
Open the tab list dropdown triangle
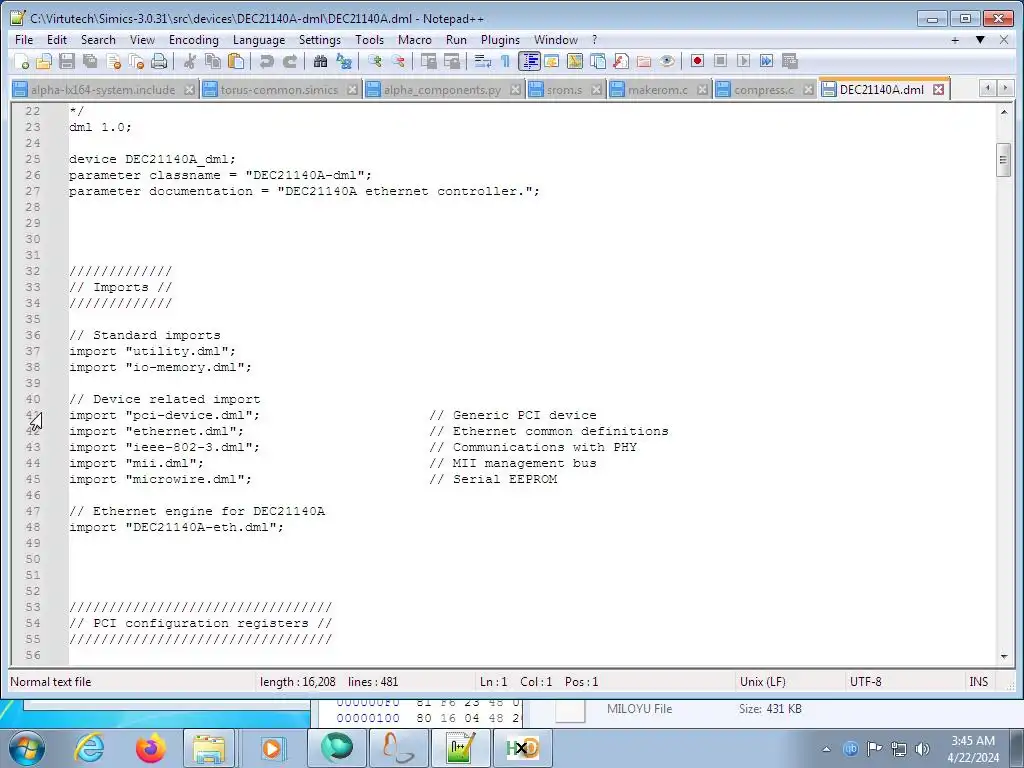coord(980,40)
